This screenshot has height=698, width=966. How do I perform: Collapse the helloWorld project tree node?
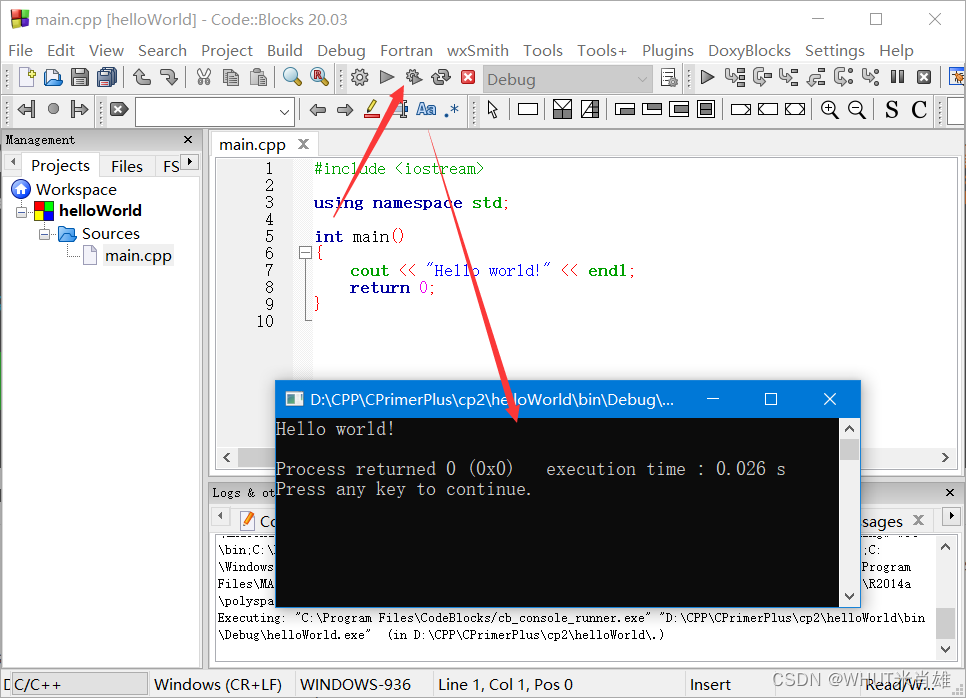[x=22, y=212]
